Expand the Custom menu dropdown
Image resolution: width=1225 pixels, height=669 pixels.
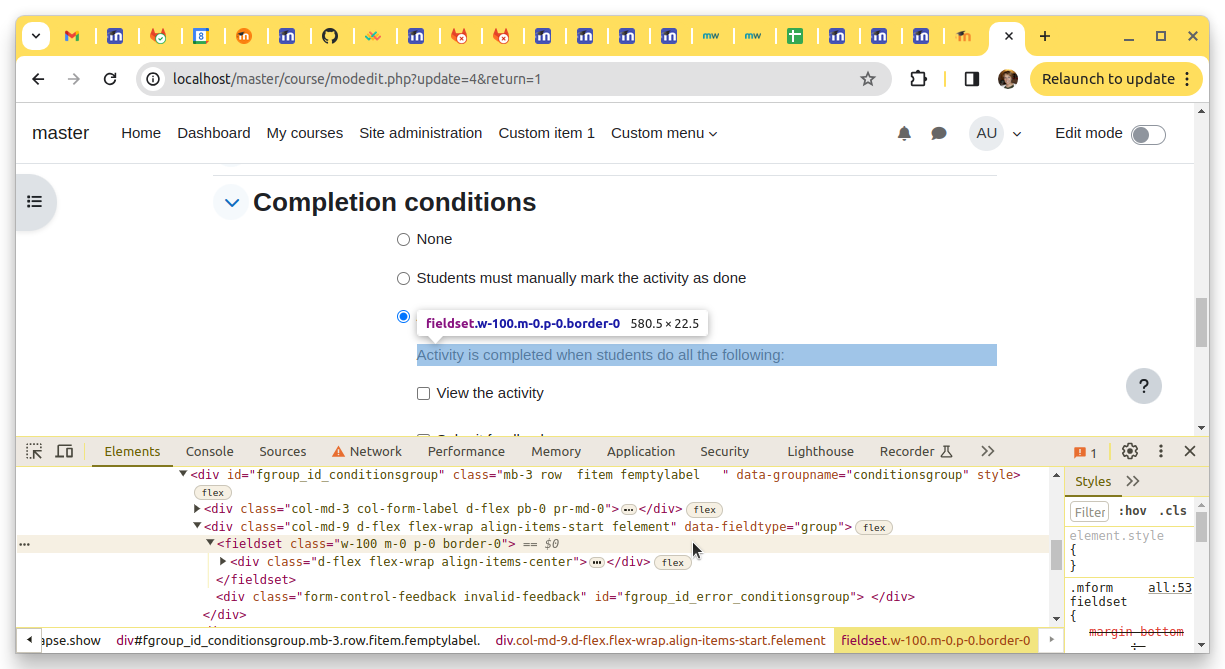664,133
